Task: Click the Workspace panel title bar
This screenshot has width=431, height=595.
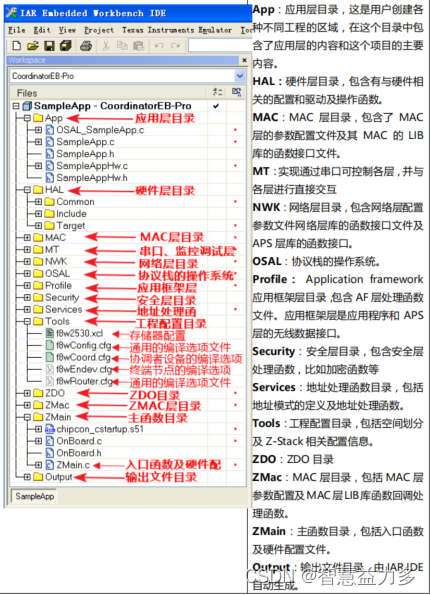Action: (x=123, y=60)
